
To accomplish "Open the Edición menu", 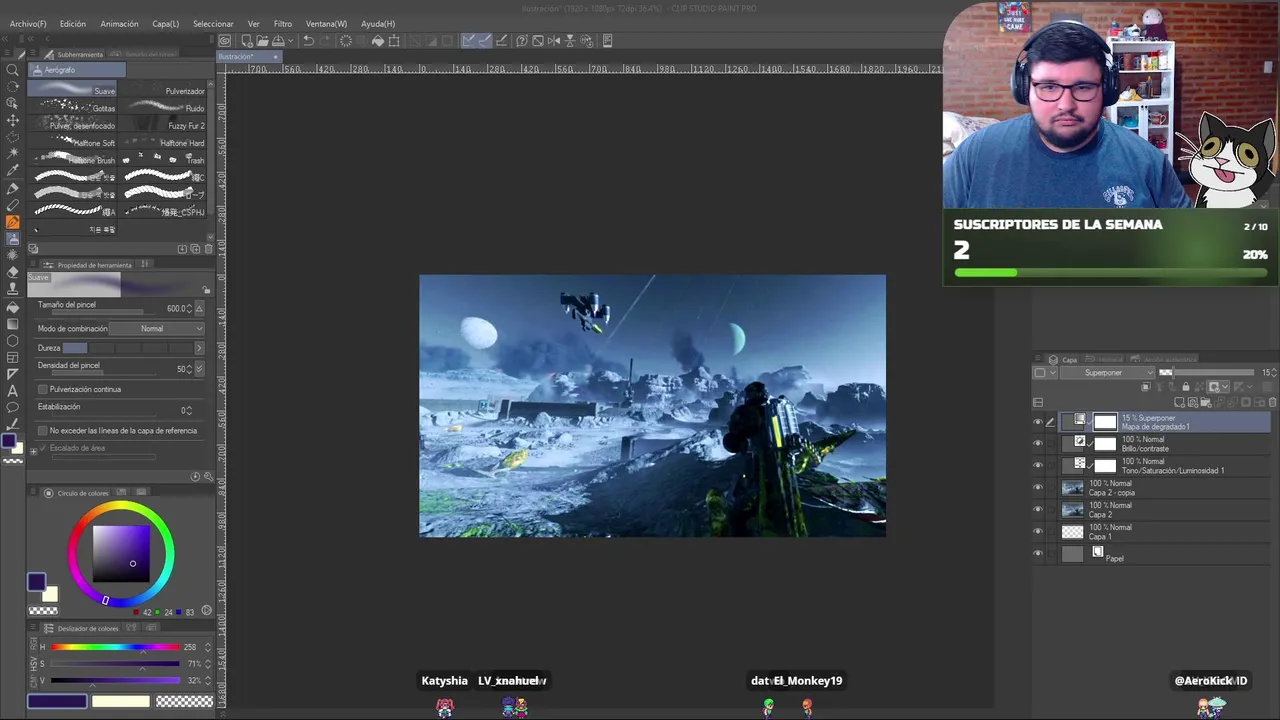I will coord(72,23).
